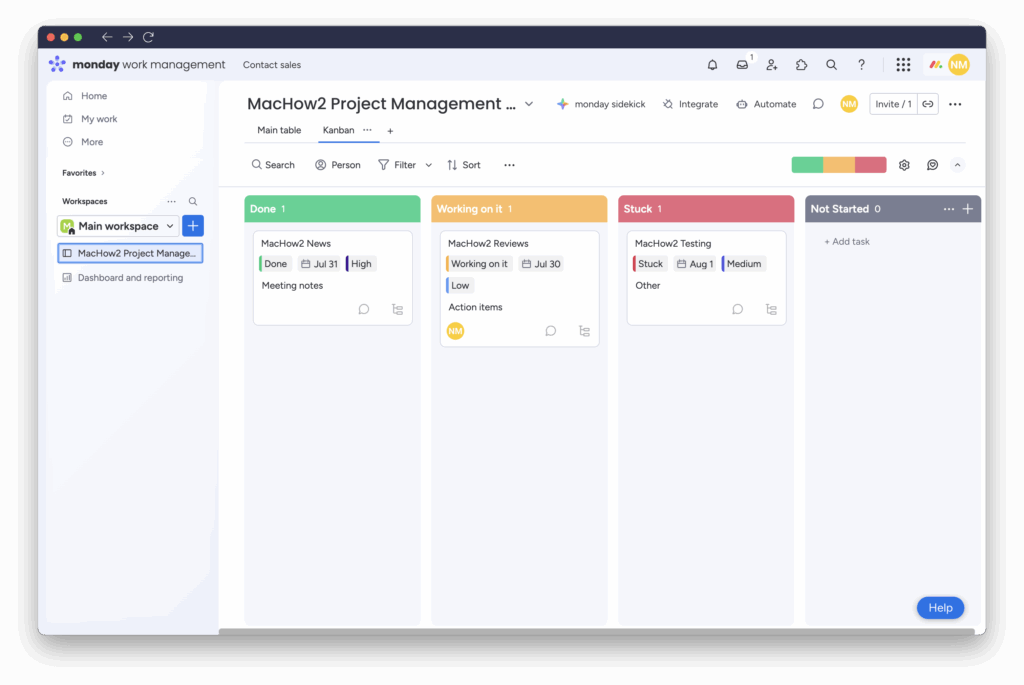Expand the Main workspace dropdown

[x=168, y=226]
